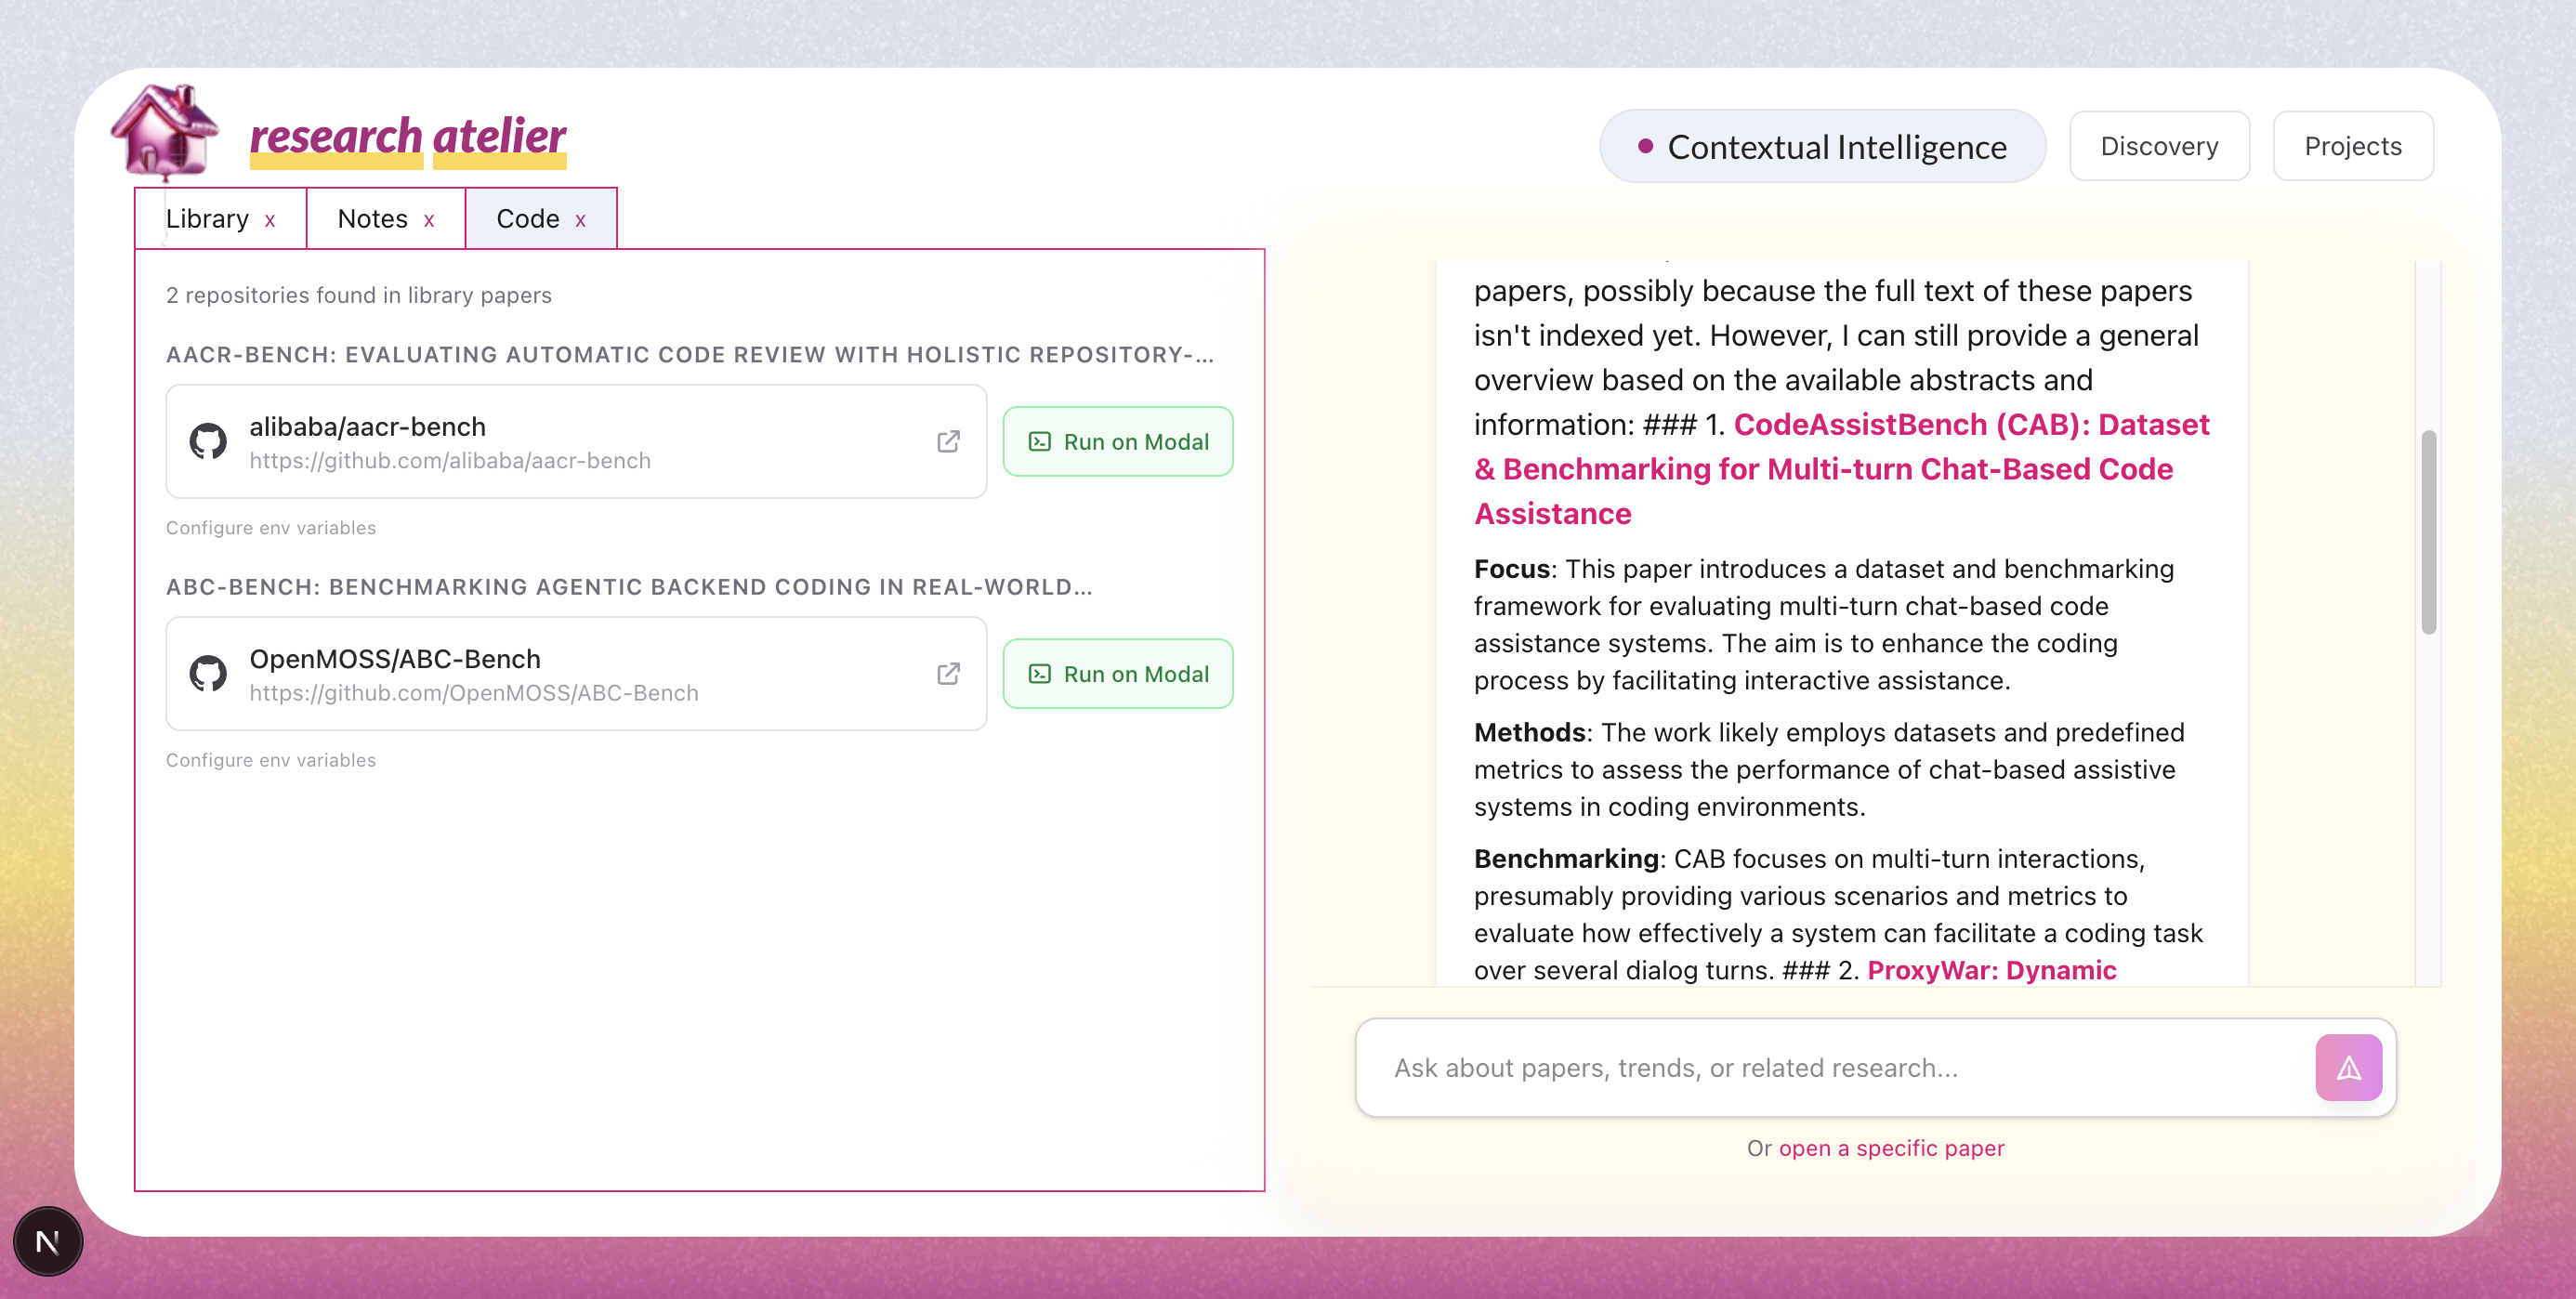Close the Code tab
Viewport: 2576px width, 1299px height.
pyautogui.click(x=580, y=221)
